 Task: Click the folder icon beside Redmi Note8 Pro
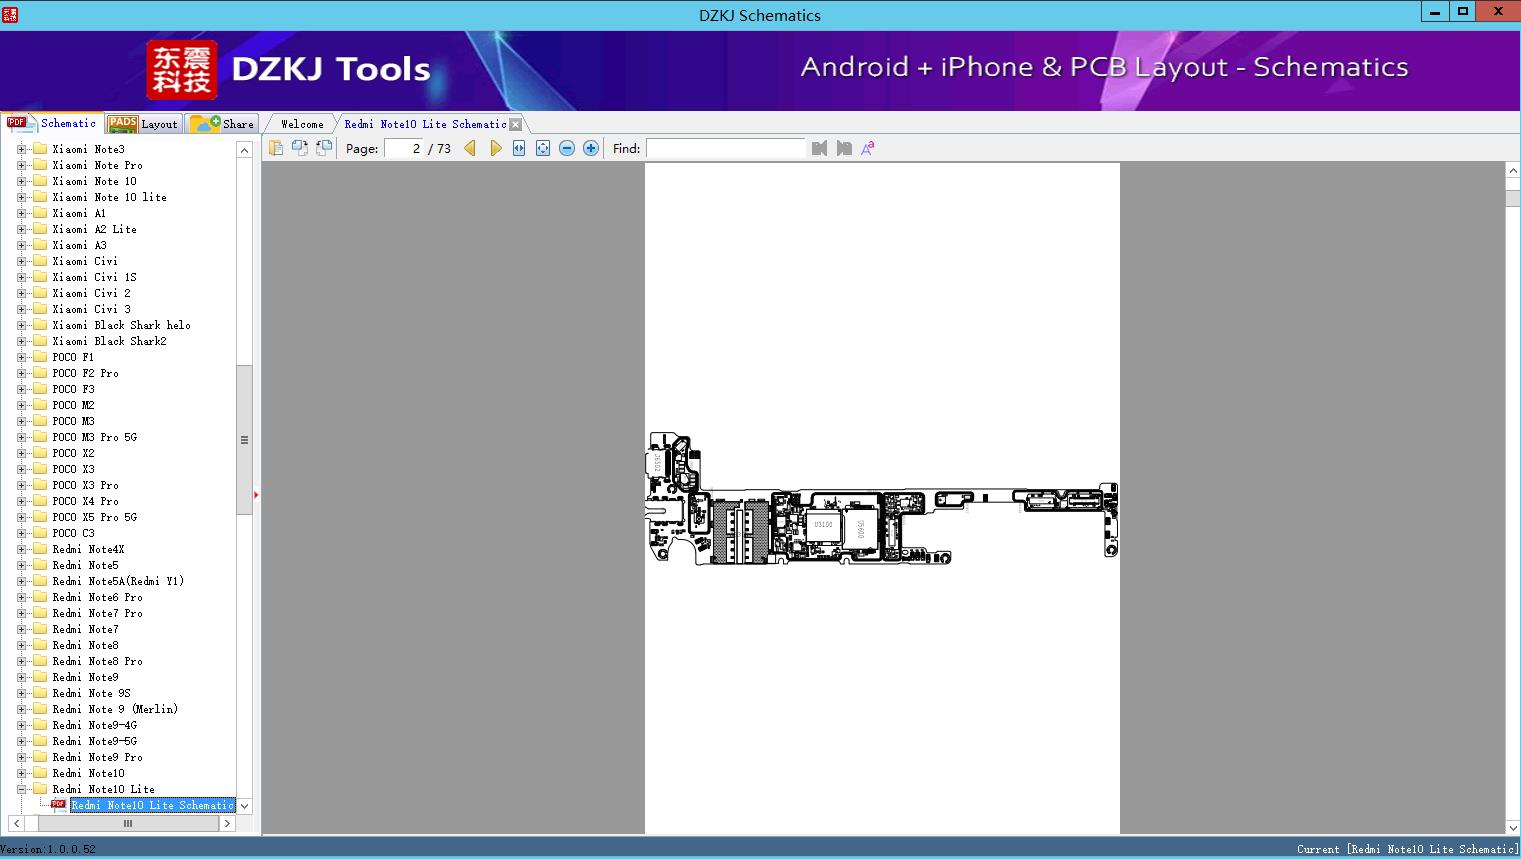coord(40,661)
